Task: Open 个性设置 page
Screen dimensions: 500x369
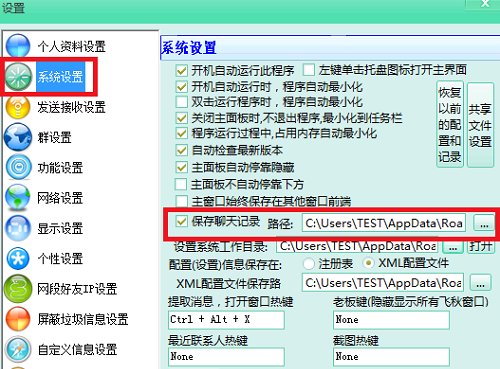Action: tap(60, 259)
